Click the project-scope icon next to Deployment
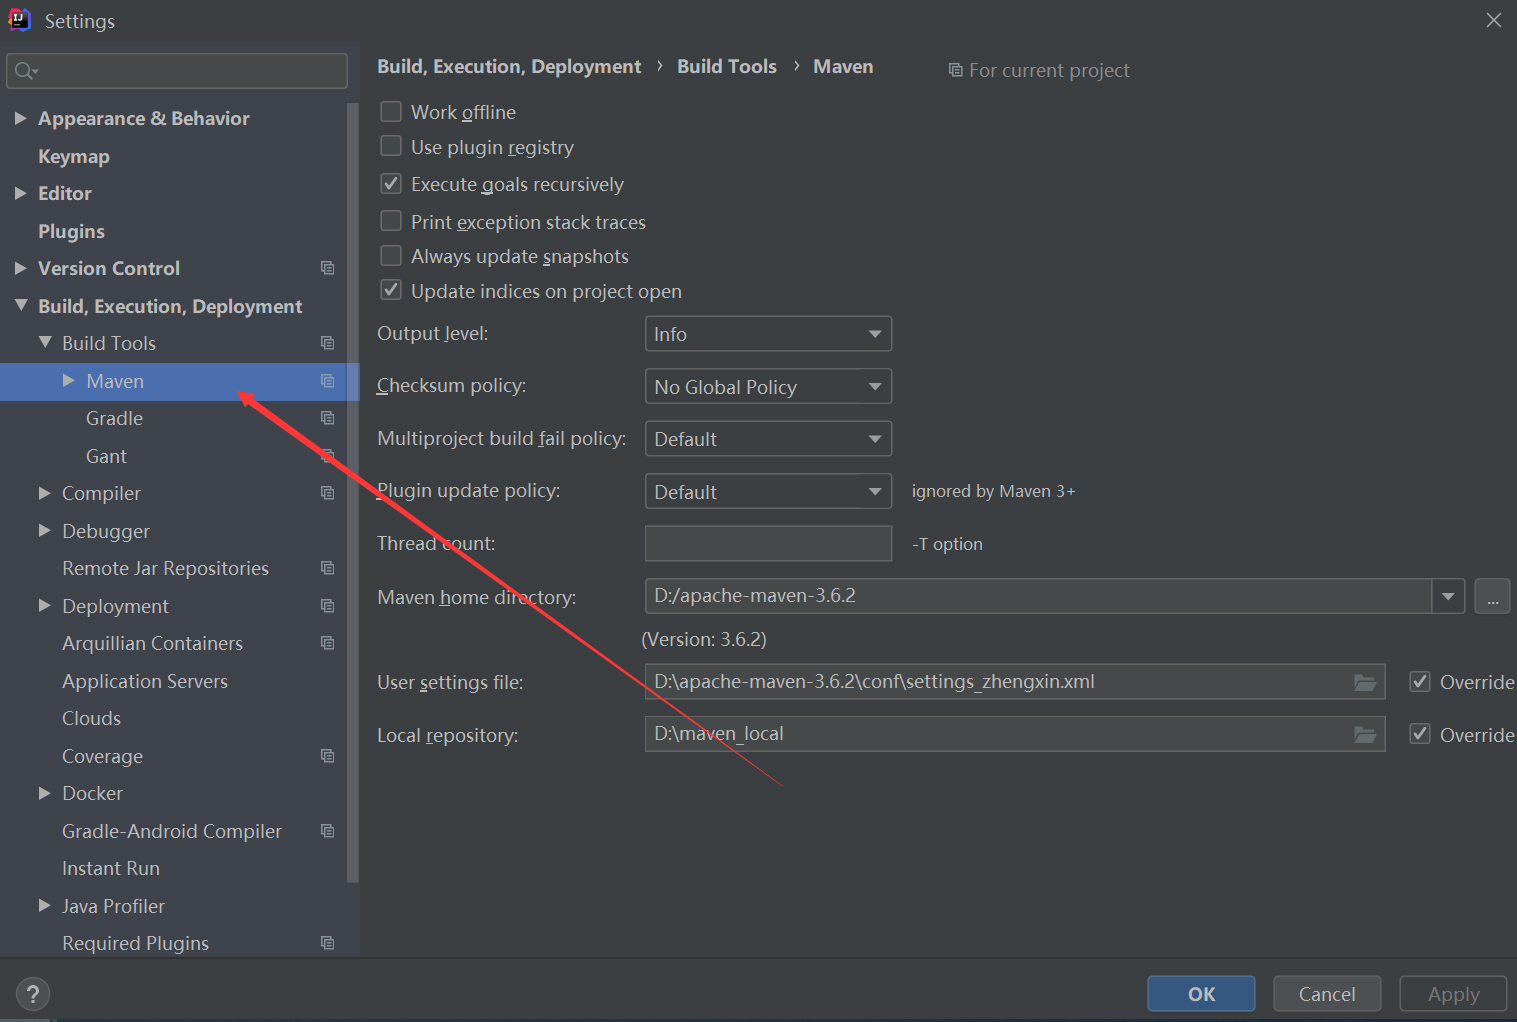 click(x=327, y=606)
